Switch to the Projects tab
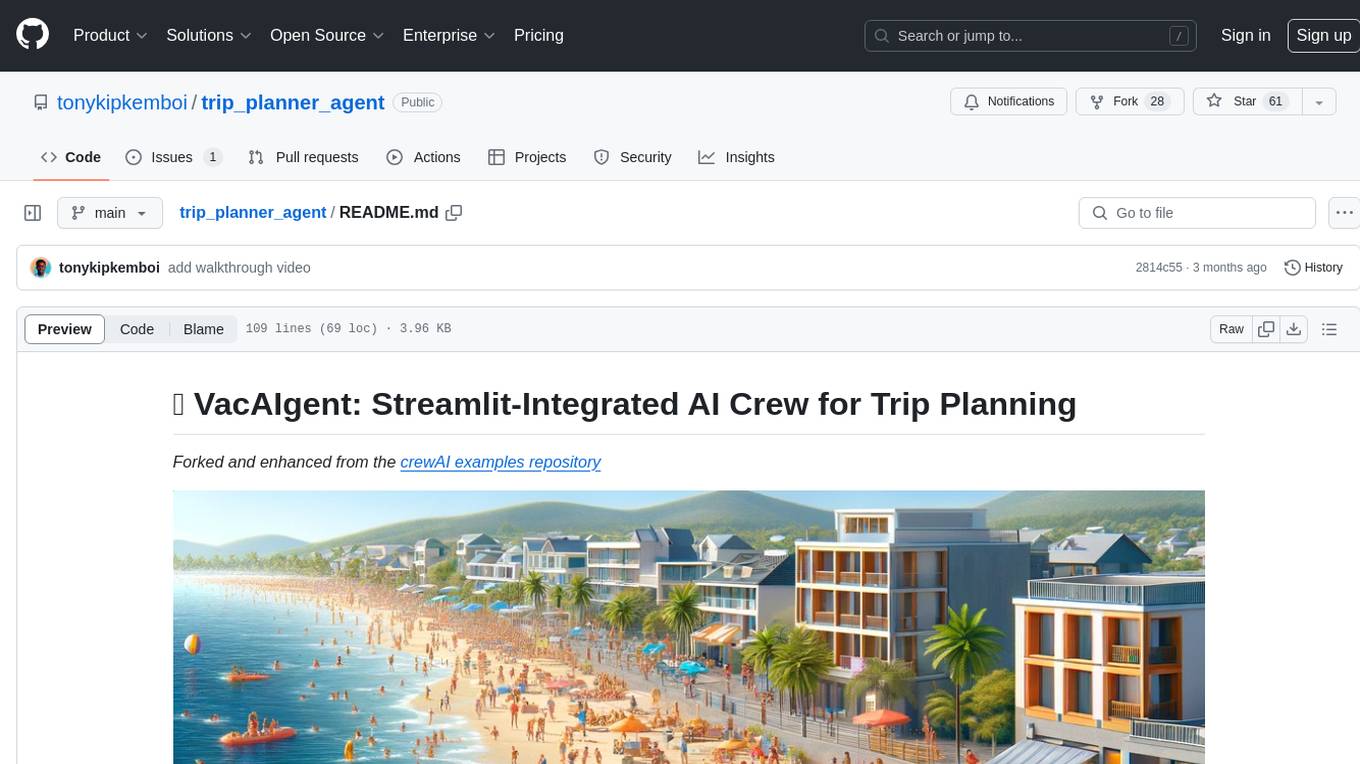1360x764 pixels. tap(527, 157)
